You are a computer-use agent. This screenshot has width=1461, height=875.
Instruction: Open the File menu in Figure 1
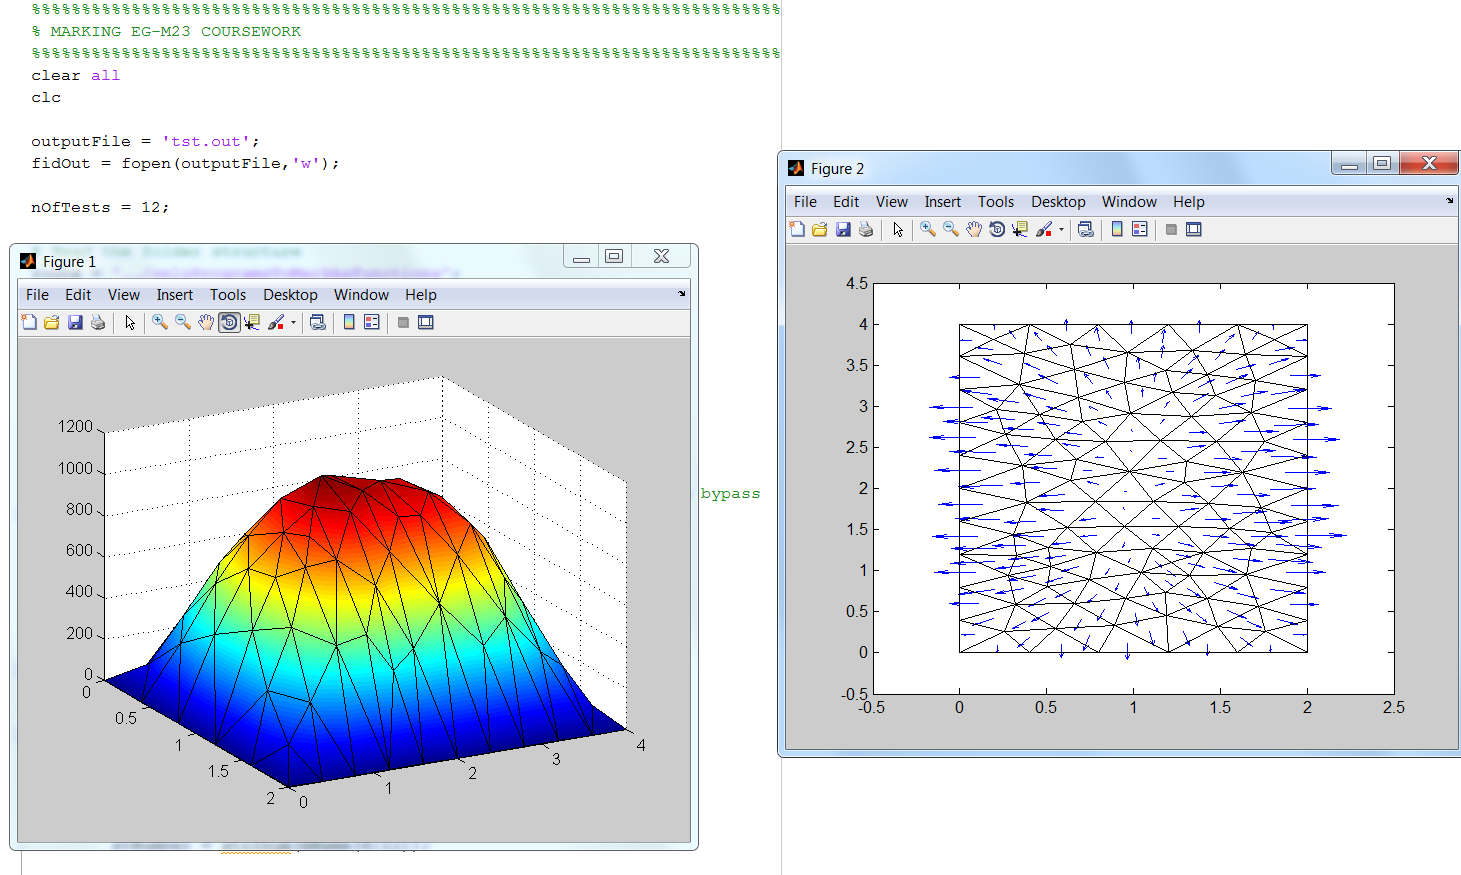click(37, 295)
